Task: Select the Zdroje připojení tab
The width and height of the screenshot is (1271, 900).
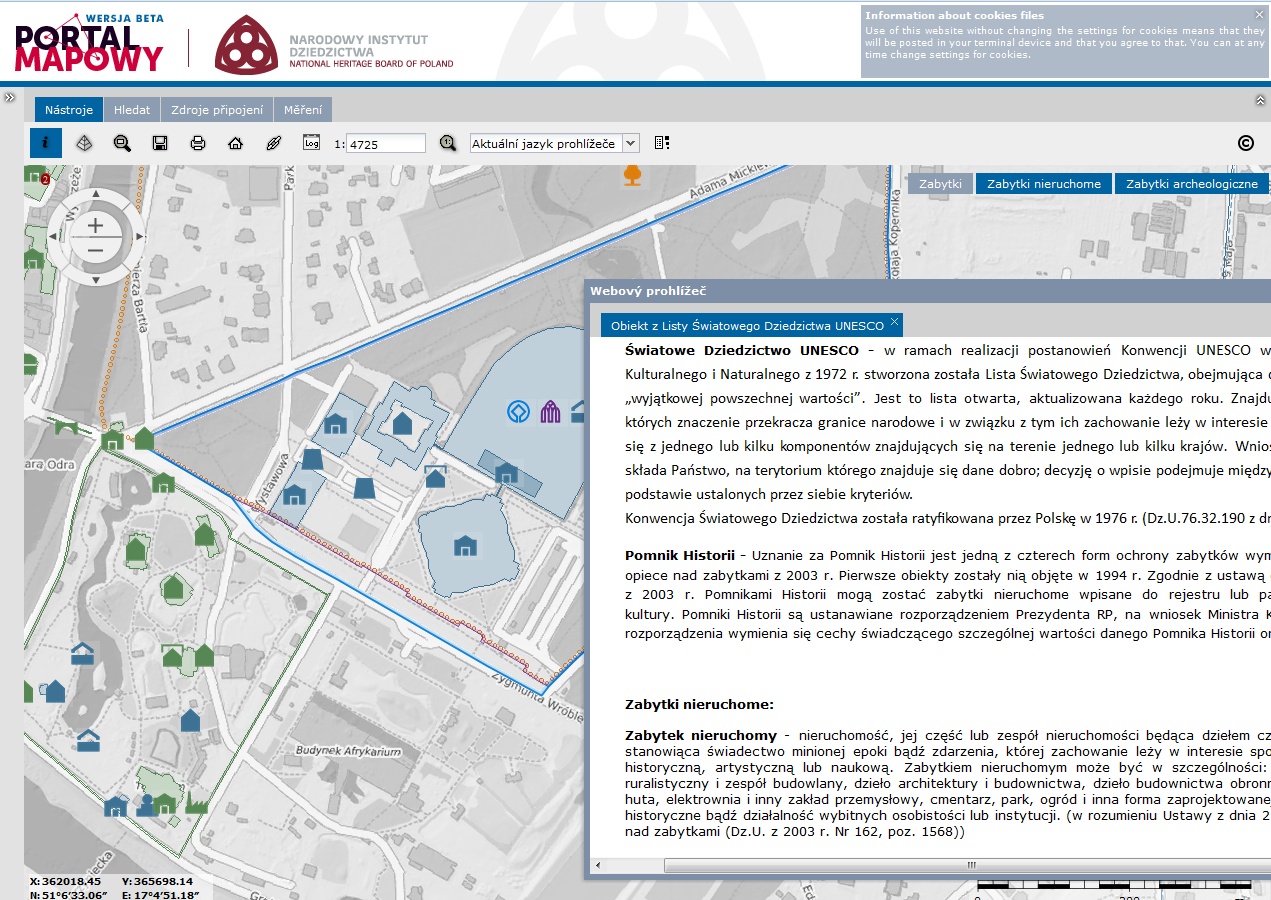Action: (217, 110)
